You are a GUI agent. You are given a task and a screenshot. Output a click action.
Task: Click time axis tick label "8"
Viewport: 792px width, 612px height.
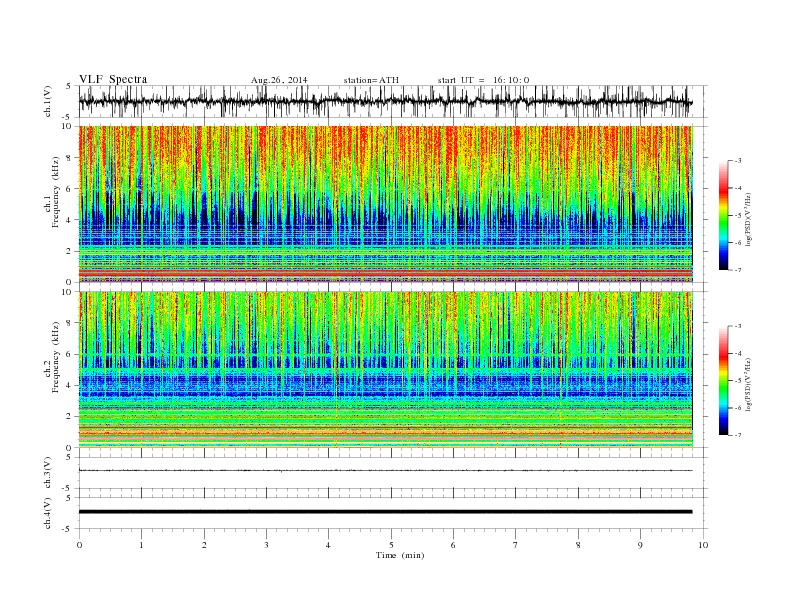point(578,545)
